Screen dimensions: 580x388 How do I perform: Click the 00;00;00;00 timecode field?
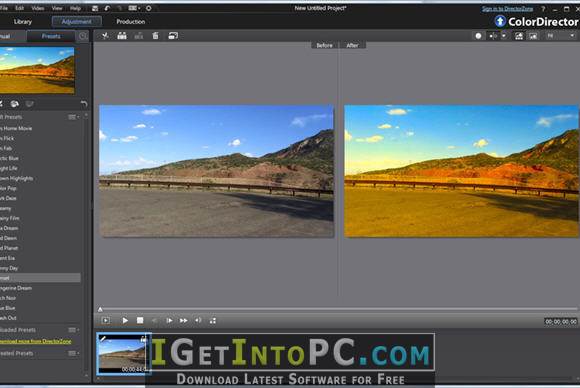click(561, 321)
